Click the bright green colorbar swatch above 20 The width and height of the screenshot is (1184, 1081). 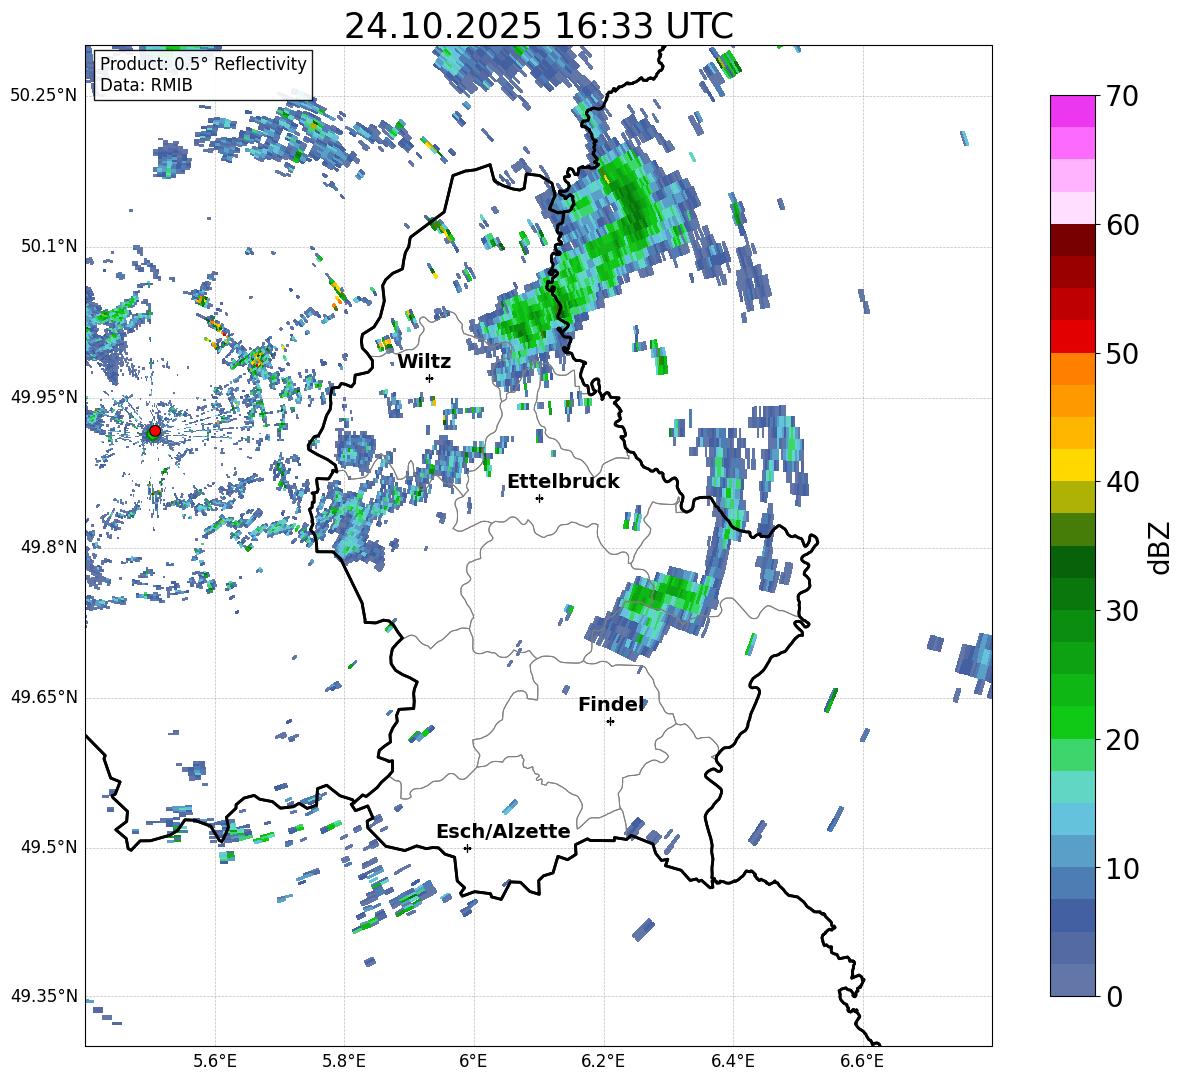1072,722
